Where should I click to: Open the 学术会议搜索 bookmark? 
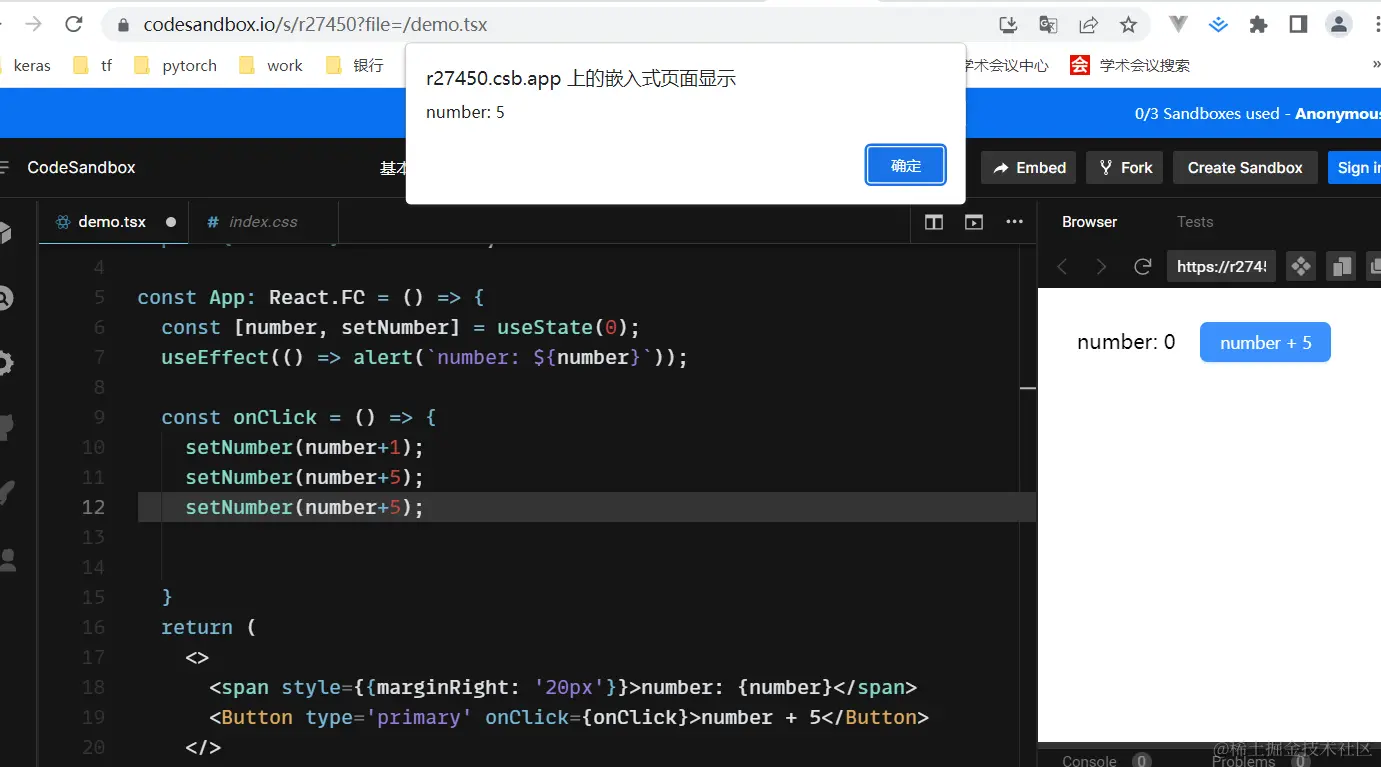[1130, 65]
